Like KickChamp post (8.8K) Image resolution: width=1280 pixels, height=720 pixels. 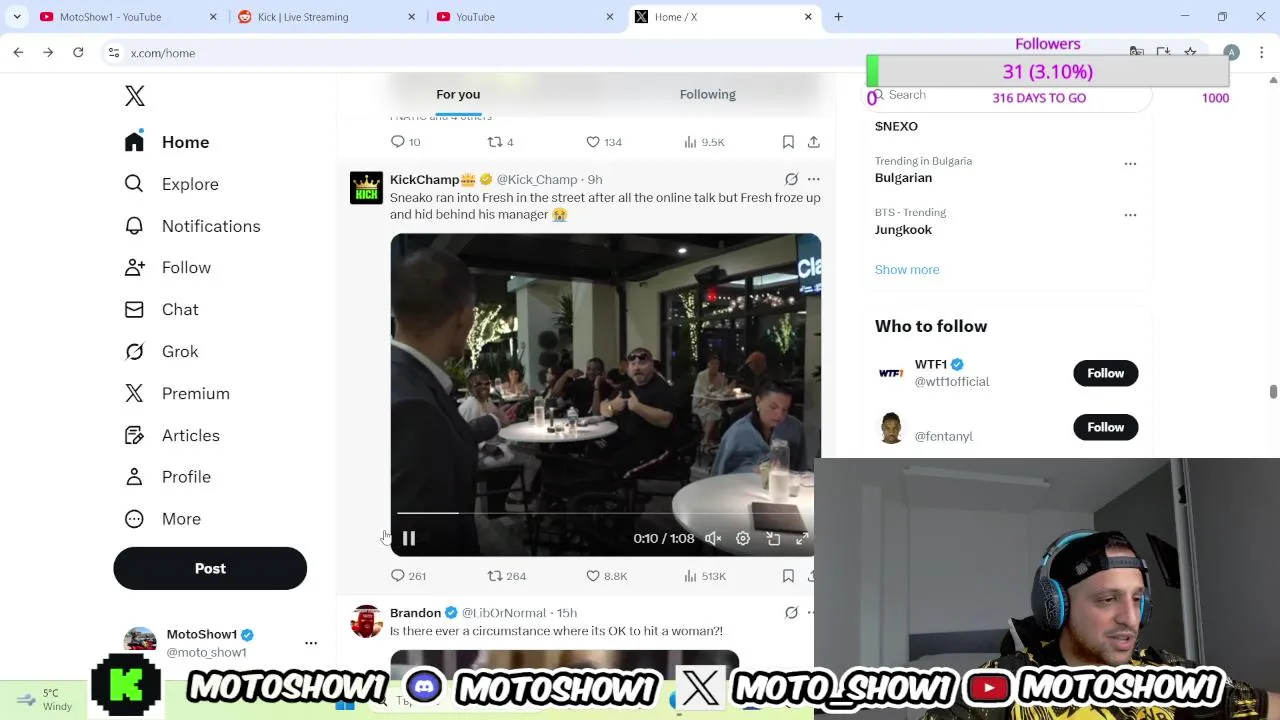(x=606, y=576)
